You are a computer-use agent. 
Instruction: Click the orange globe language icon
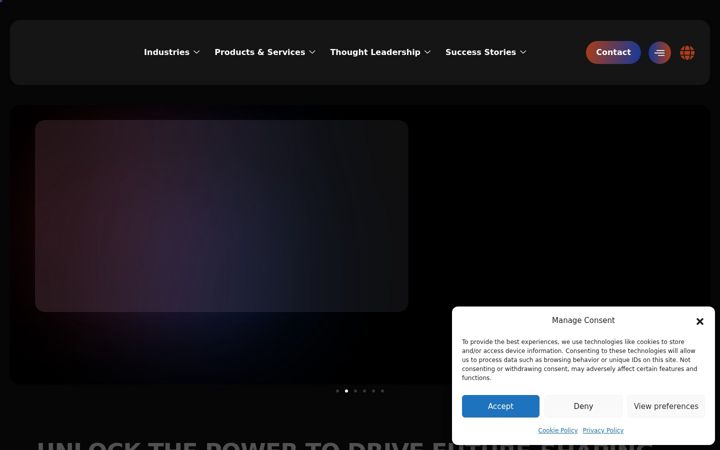(x=687, y=52)
